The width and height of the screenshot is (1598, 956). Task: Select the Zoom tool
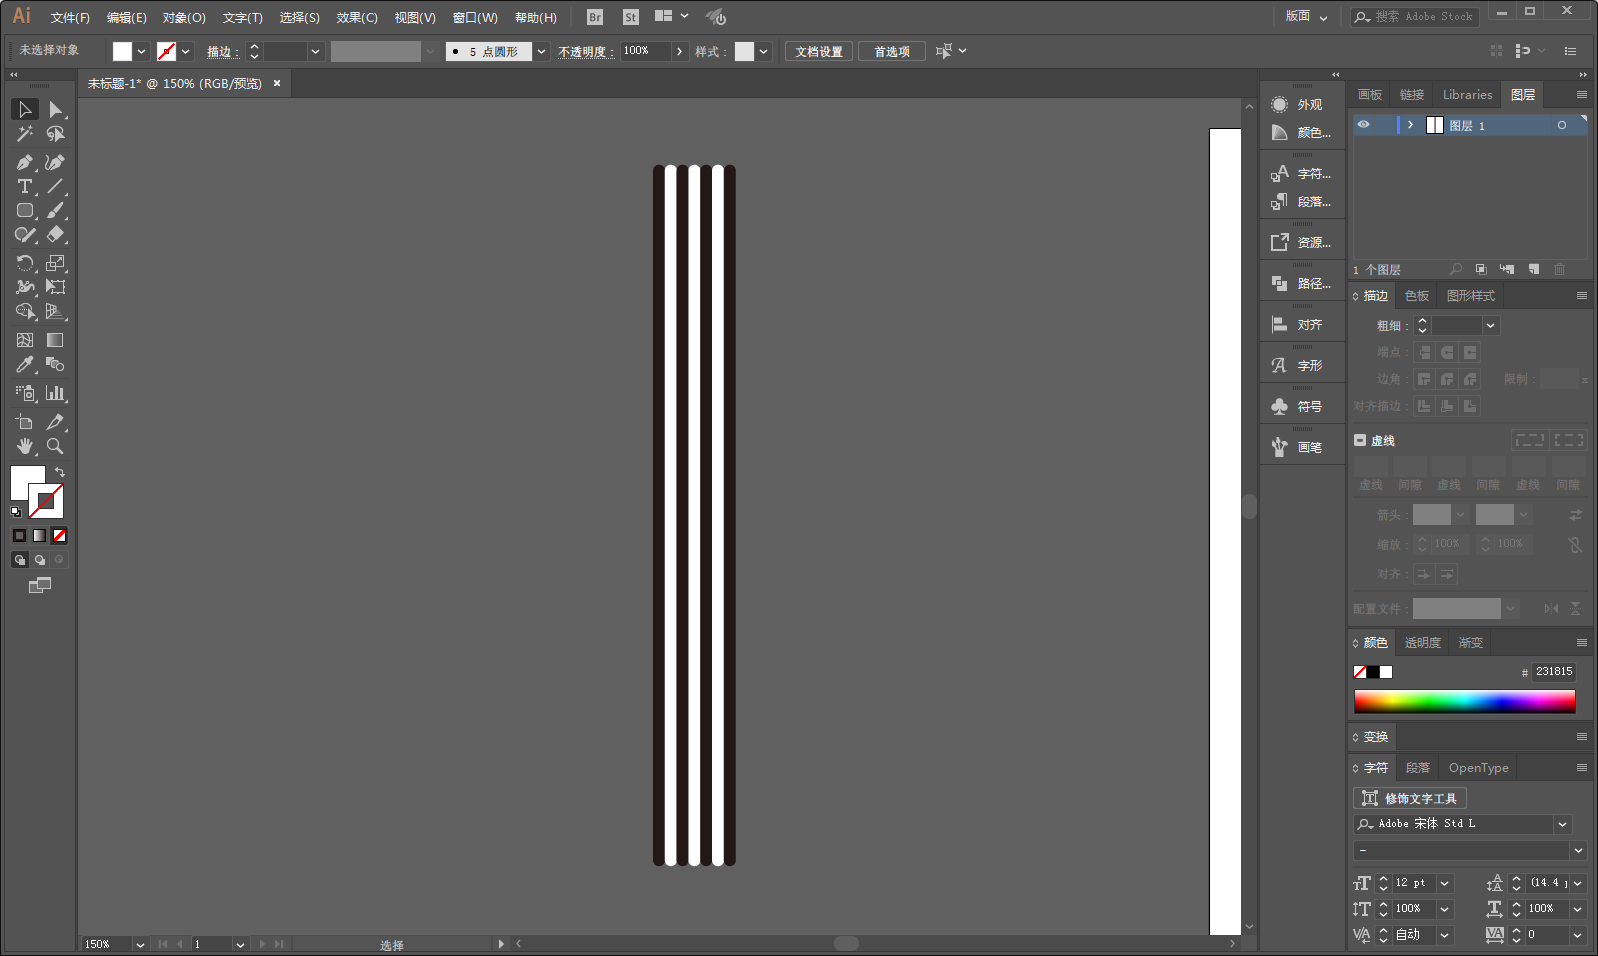[x=56, y=446]
